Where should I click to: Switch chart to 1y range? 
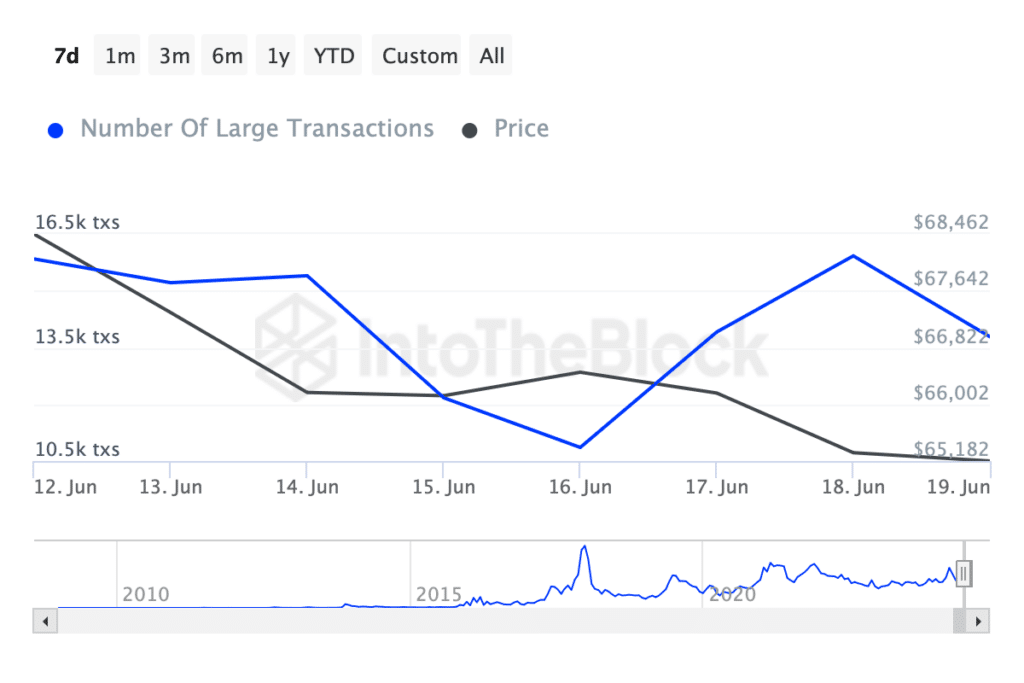point(278,56)
